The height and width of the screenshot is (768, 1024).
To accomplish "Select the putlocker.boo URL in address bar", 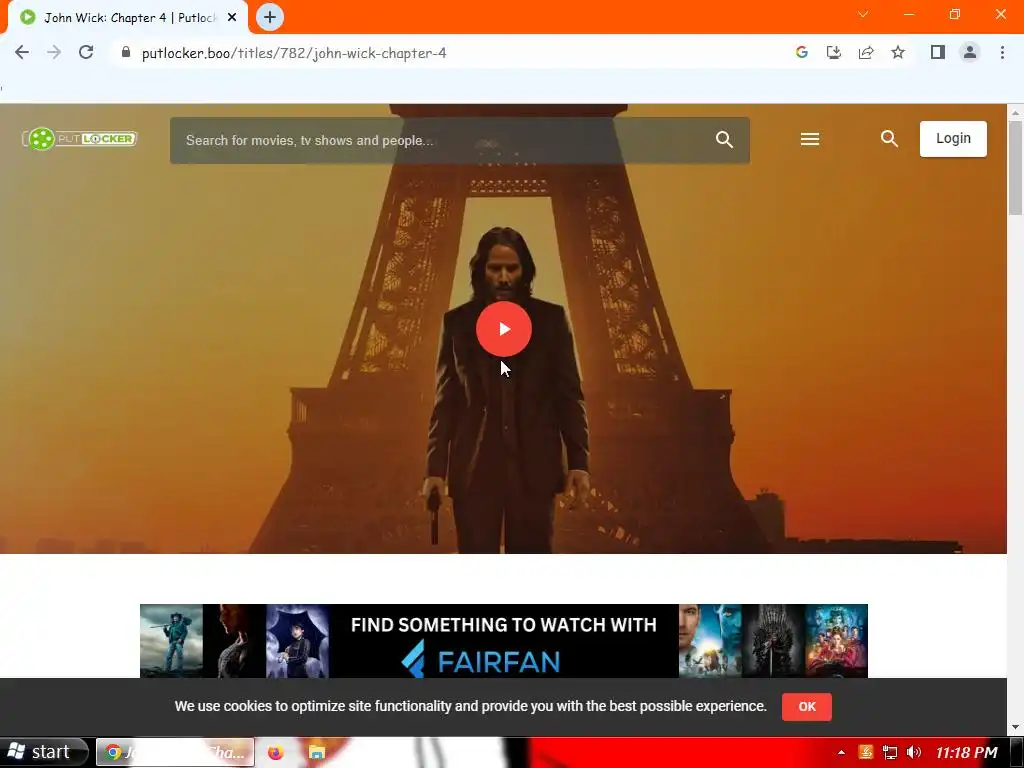I will pyautogui.click(x=294, y=53).
